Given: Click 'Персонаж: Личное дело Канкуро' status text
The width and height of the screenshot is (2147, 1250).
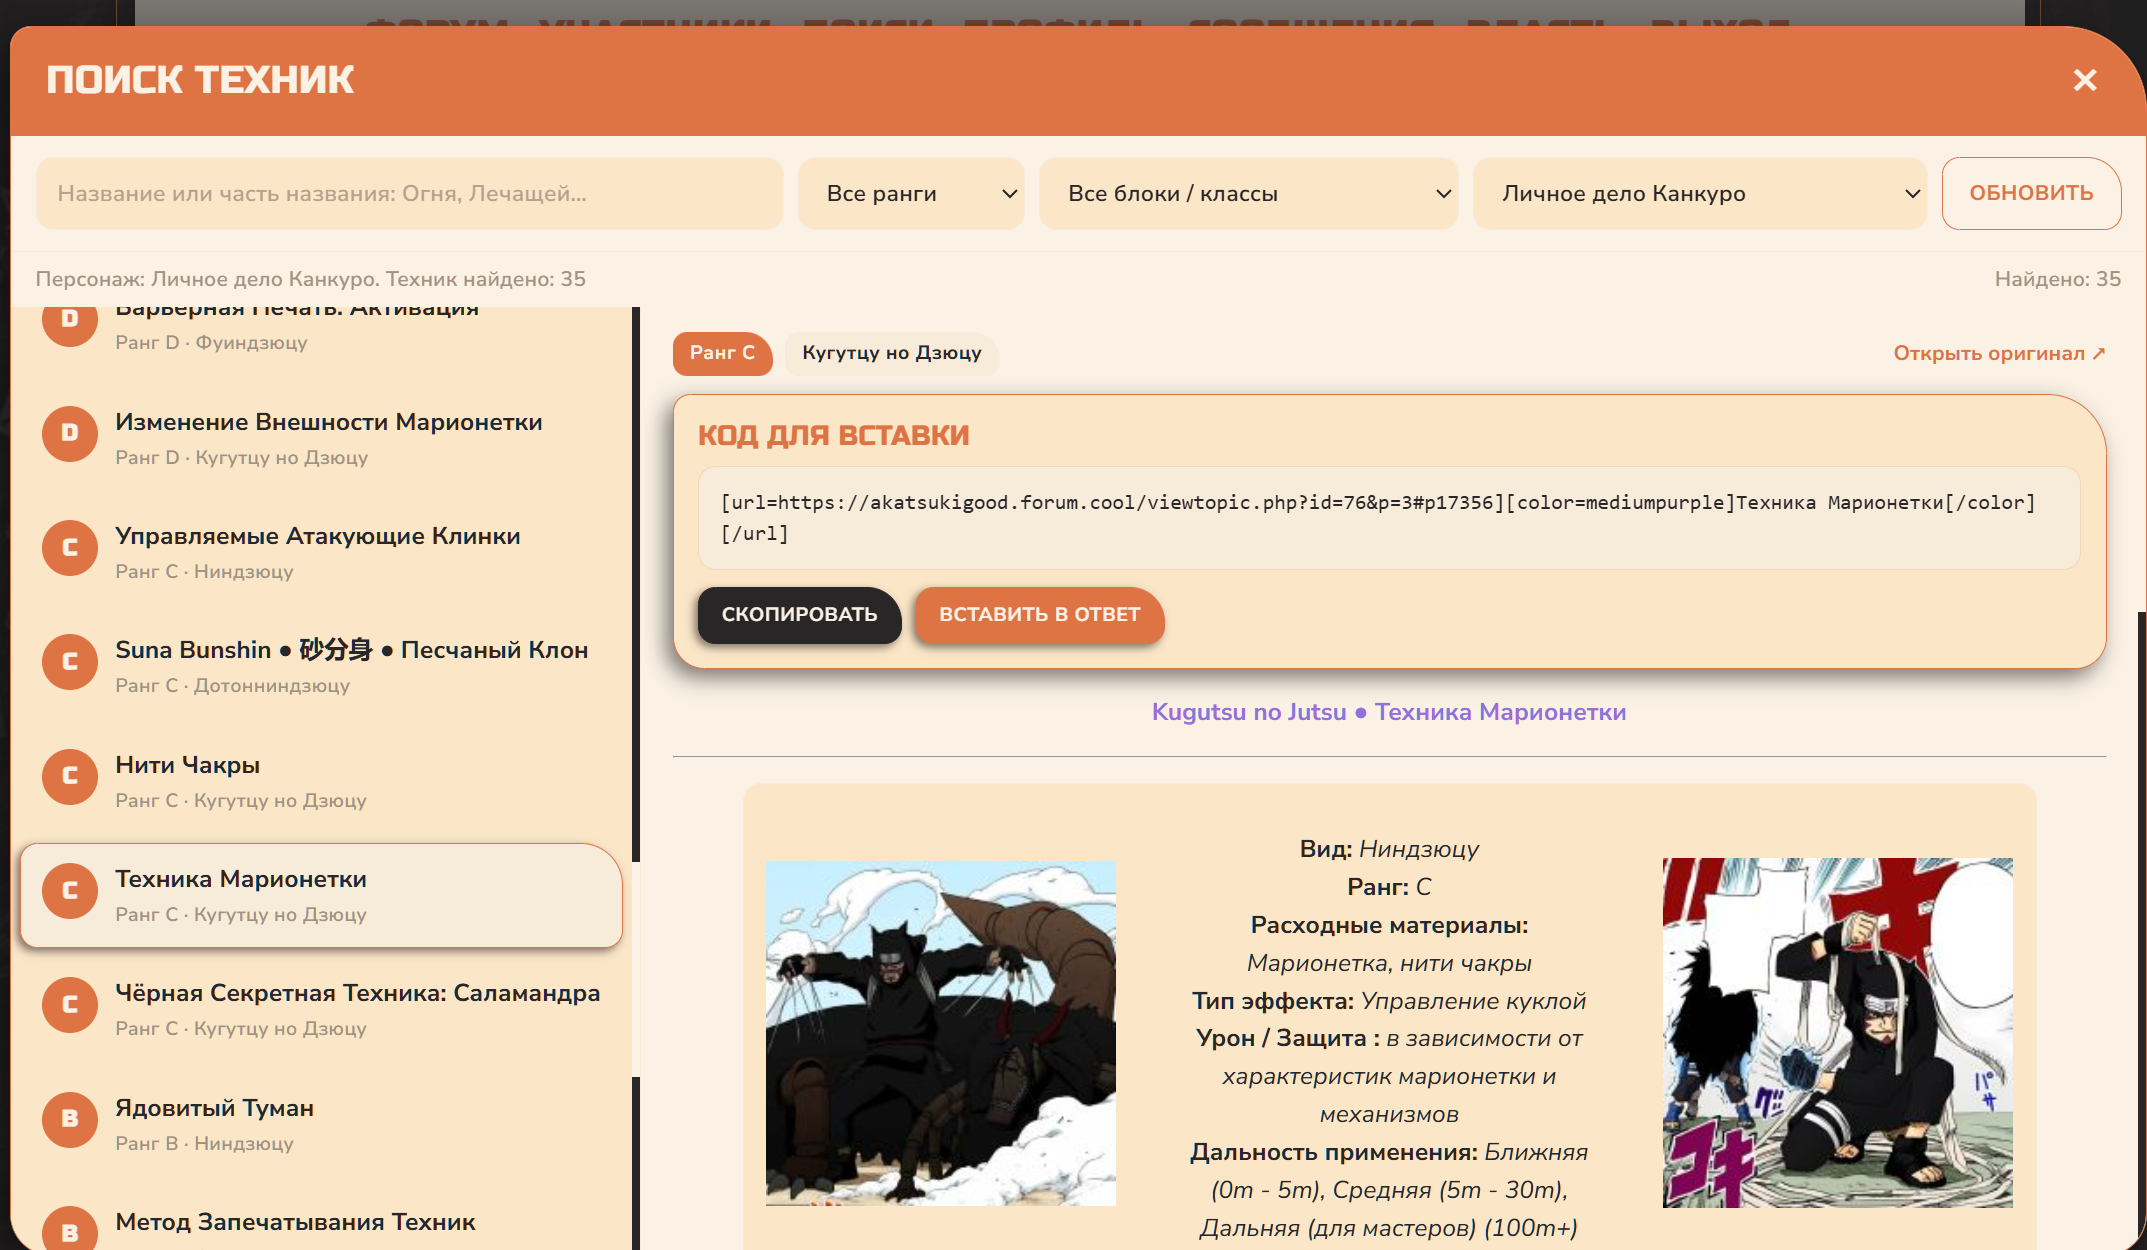Looking at the screenshot, I should pos(311,279).
